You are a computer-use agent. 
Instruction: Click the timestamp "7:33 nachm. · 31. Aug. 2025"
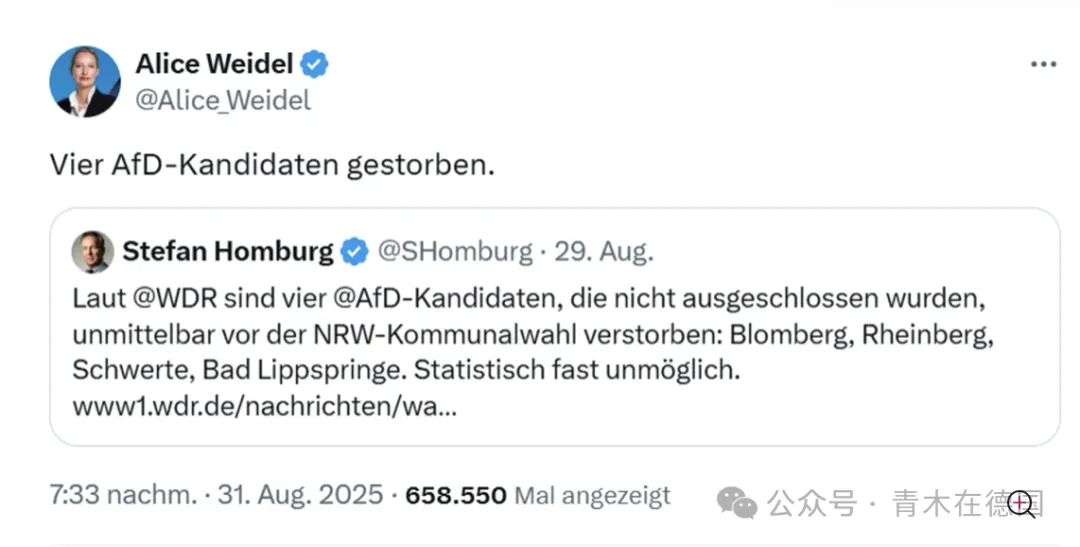(216, 495)
